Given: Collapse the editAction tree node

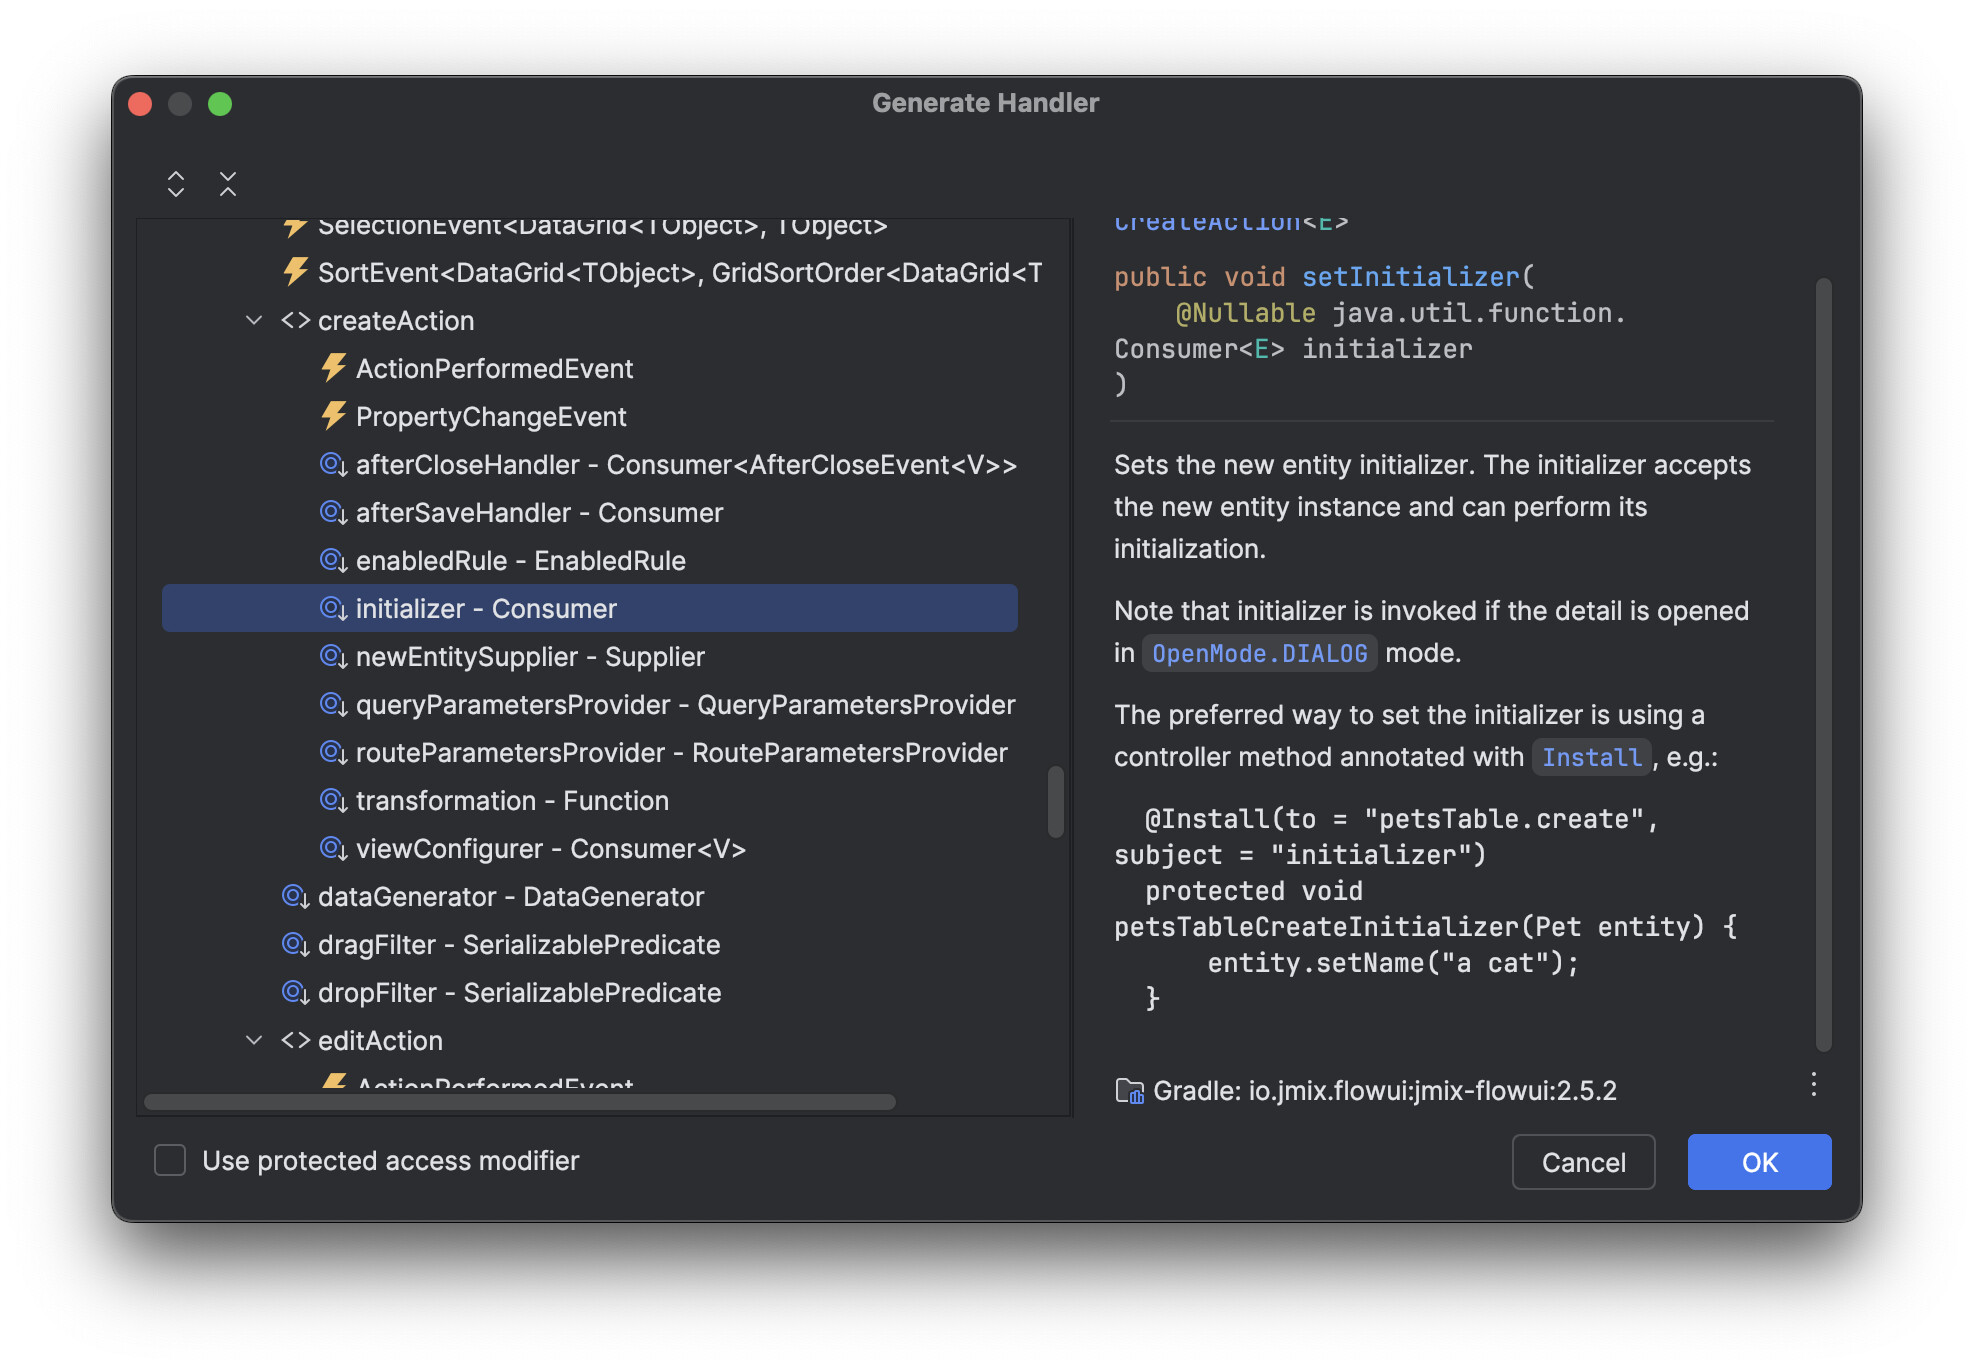Looking at the screenshot, I should coord(254,1040).
